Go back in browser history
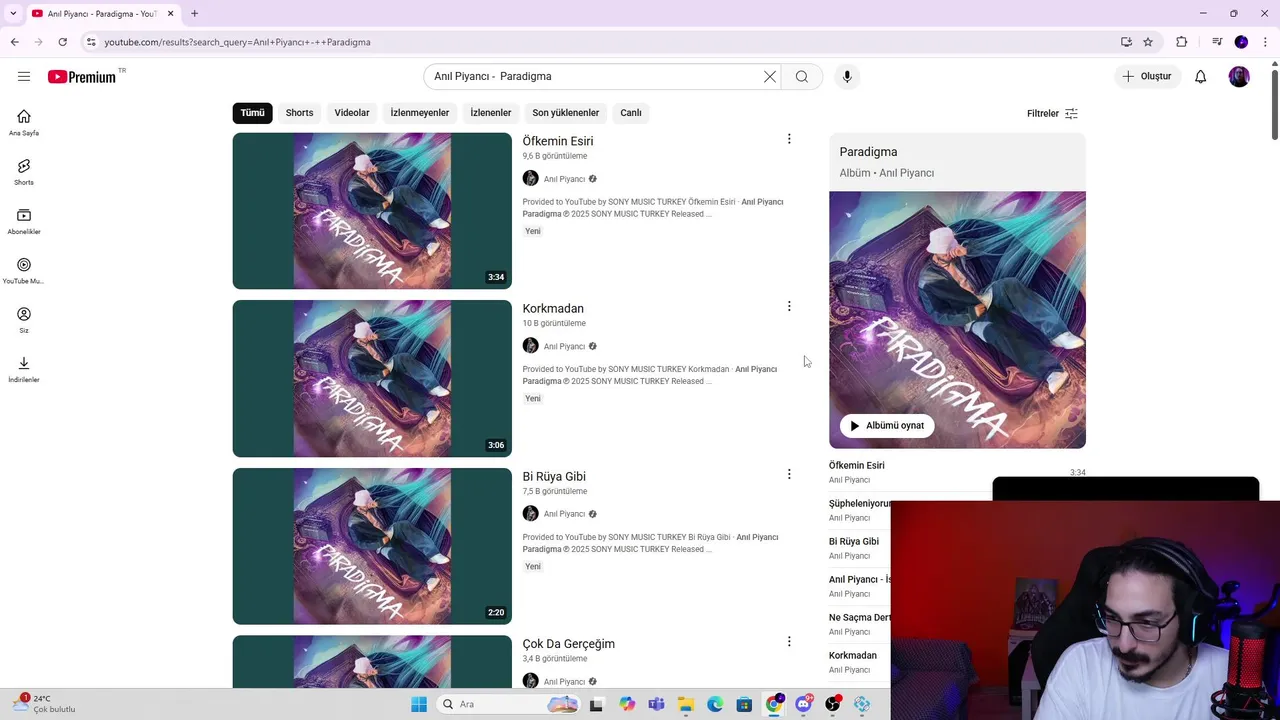1280x720 pixels. pos(14,42)
